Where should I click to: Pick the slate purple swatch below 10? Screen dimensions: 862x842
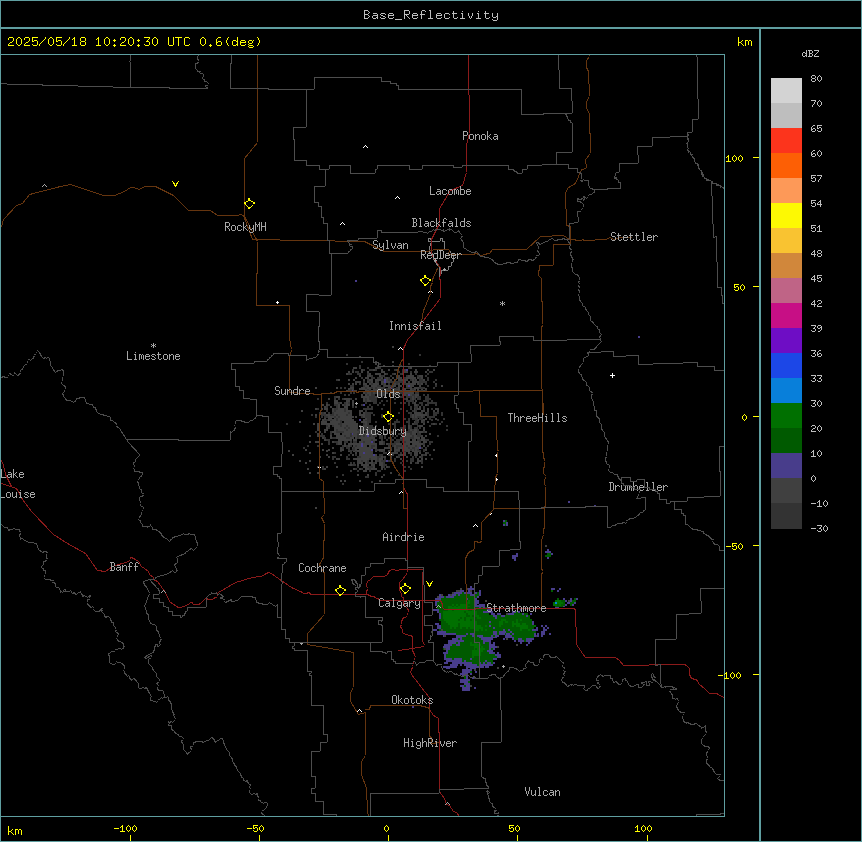tap(786, 466)
